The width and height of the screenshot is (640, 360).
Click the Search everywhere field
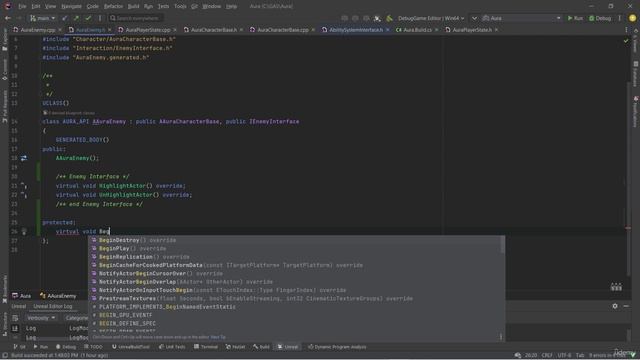(x=136, y=18)
